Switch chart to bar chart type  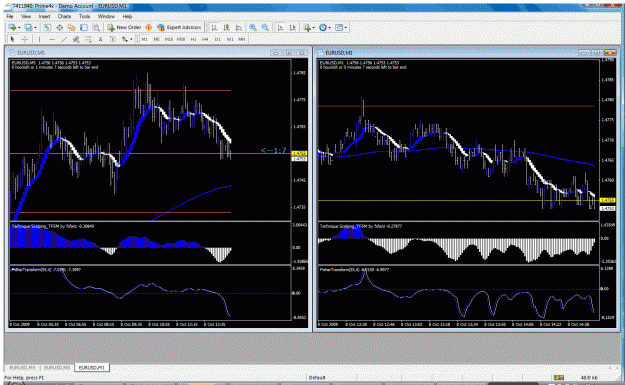point(214,28)
